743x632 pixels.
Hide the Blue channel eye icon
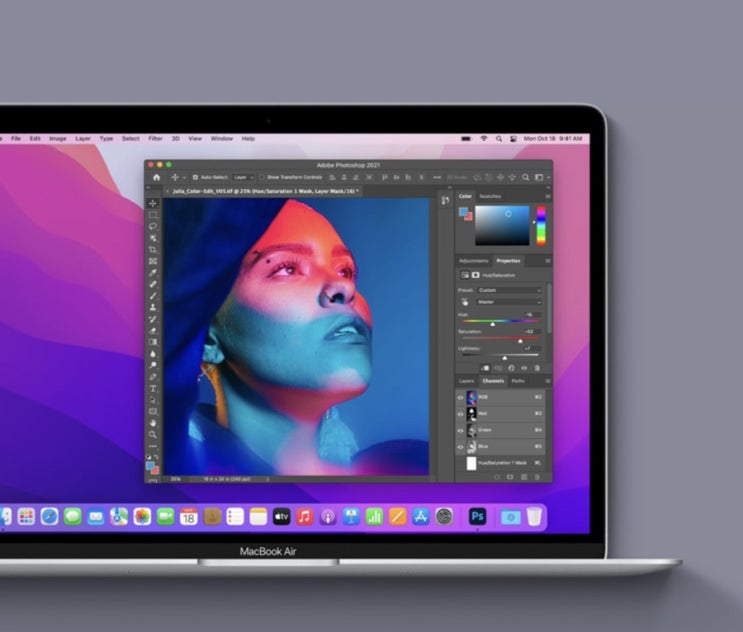pos(460,447)
